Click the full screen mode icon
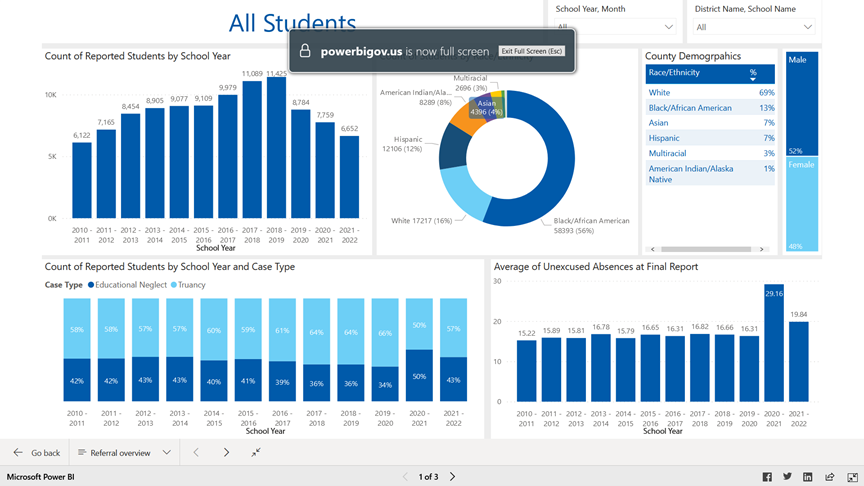 pyautogui.click(x=852, y=477)
